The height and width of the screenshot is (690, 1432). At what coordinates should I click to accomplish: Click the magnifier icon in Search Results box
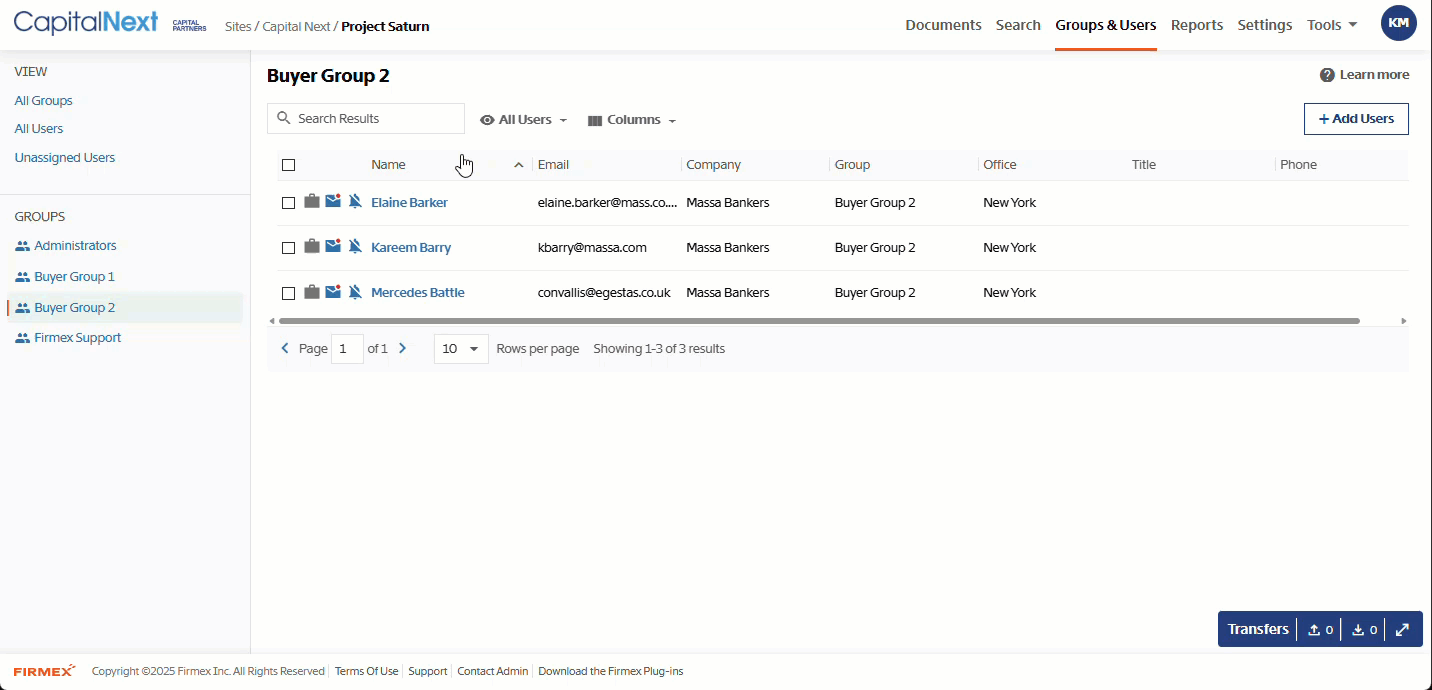pos(284,118)
